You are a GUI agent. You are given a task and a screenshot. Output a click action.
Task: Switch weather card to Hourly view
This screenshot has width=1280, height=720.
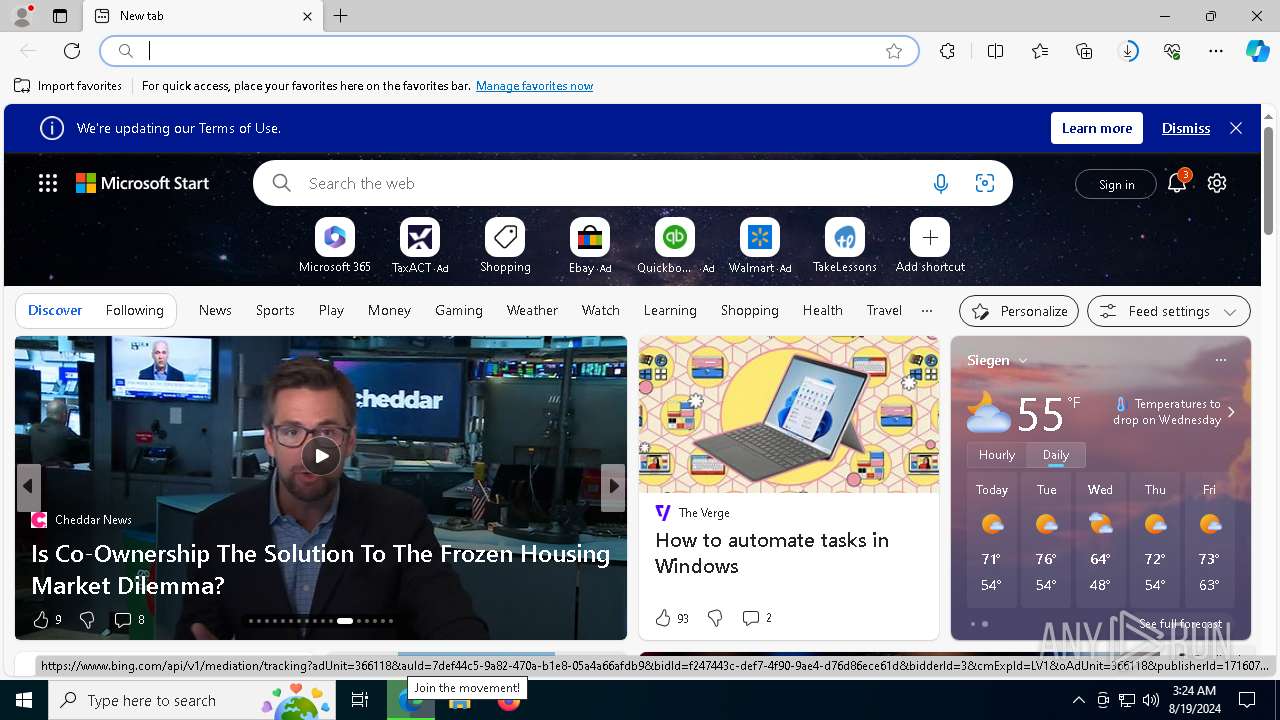tap(997, 455)
